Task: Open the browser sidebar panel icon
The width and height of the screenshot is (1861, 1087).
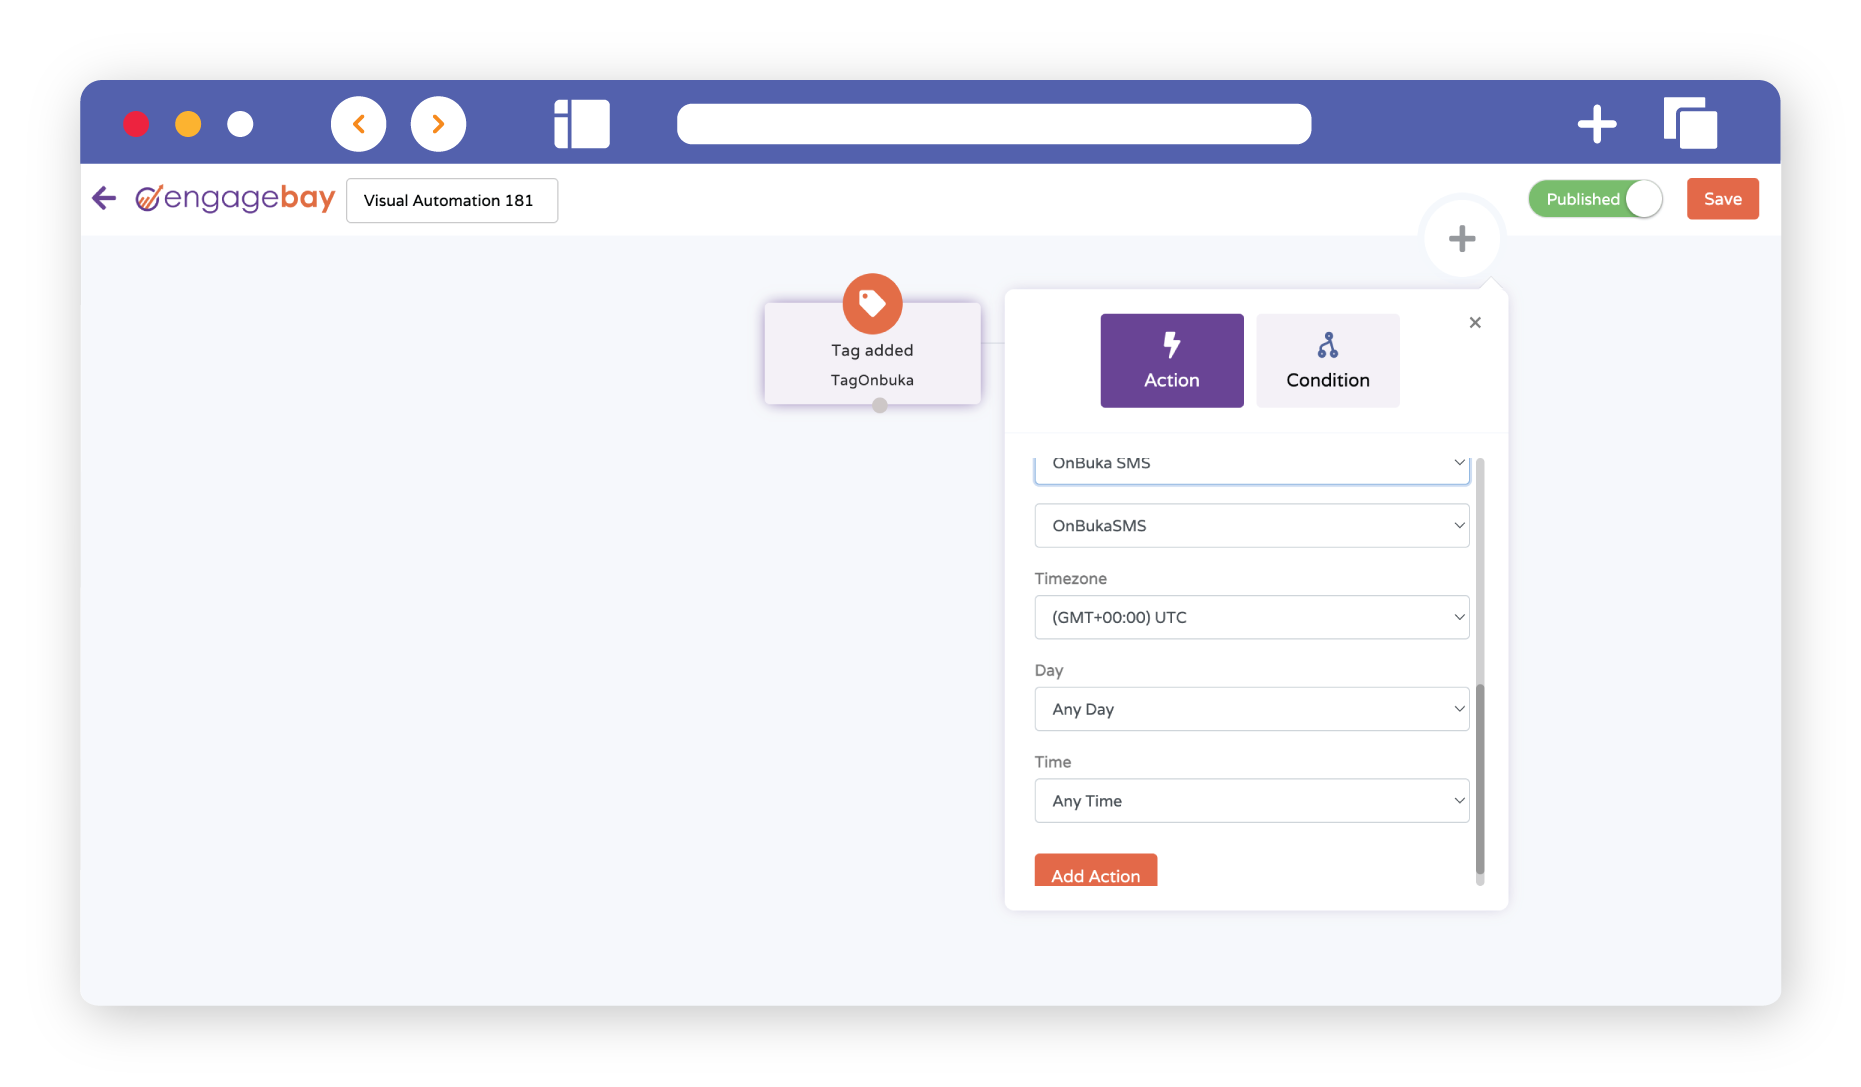Action: click(x=582, y=124)
